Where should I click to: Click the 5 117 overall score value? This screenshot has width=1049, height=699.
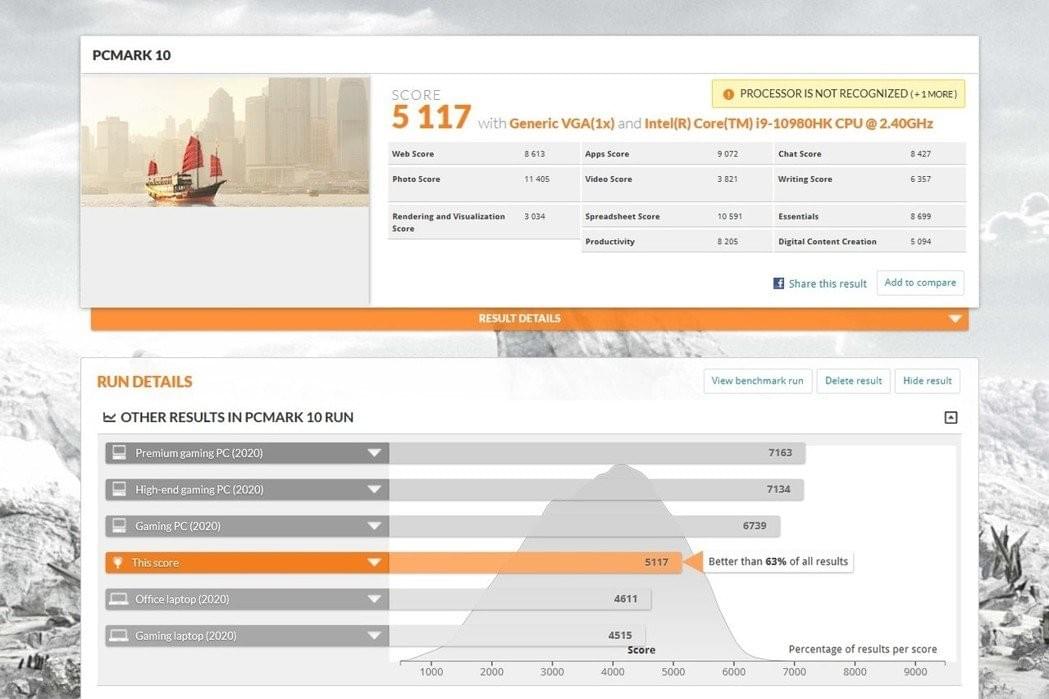431,117
